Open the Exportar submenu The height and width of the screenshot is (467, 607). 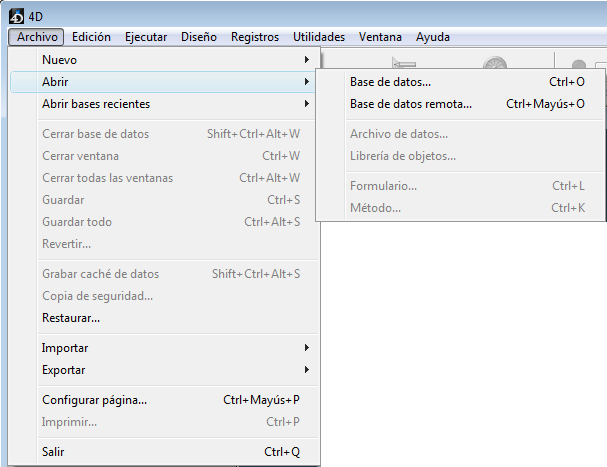click(x=65, y=370)
